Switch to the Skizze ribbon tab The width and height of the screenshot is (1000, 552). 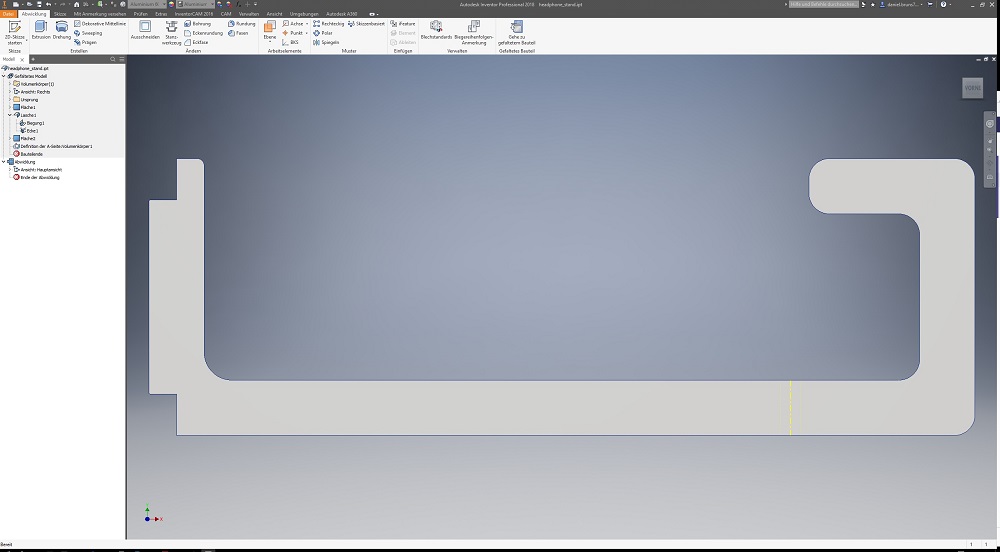tap(59, 13)
